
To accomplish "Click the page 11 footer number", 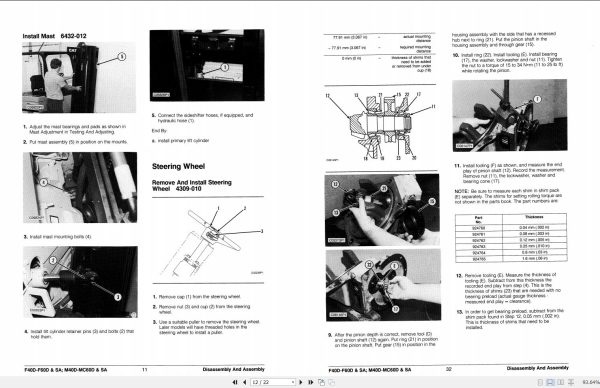I will coord(145,370).
